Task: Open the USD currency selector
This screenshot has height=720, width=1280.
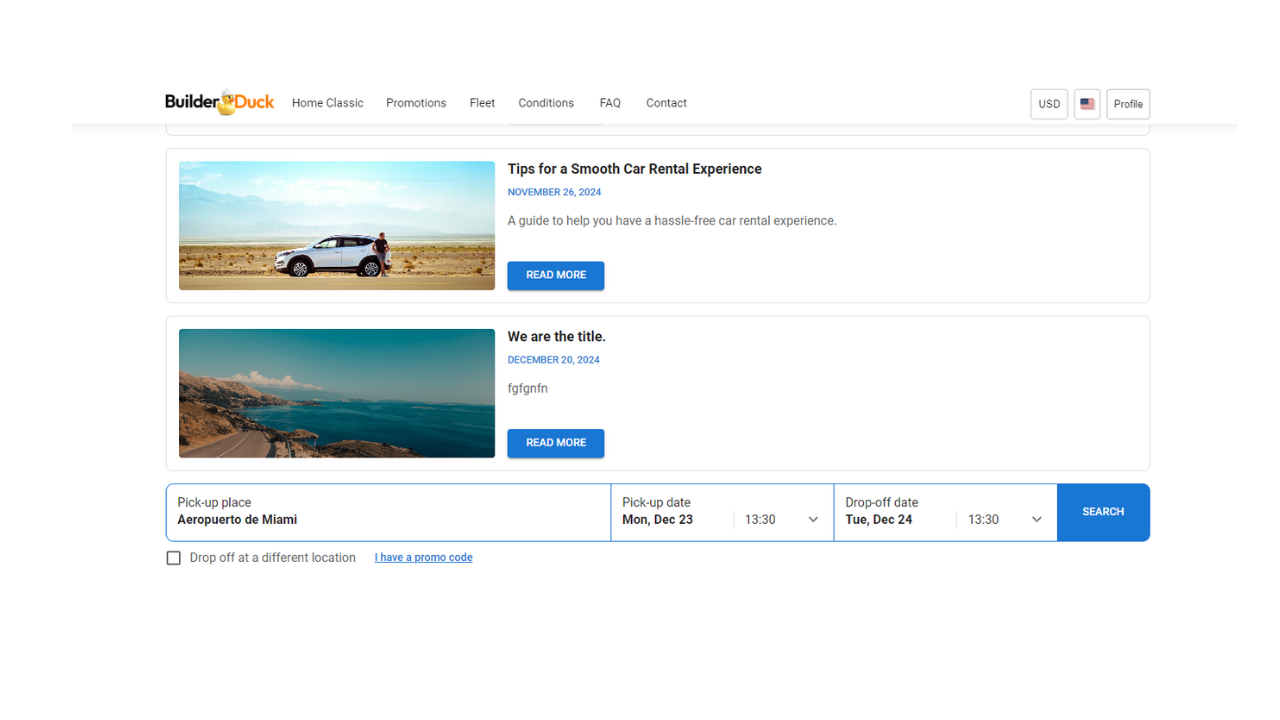Action: (x=1049, y=104)
